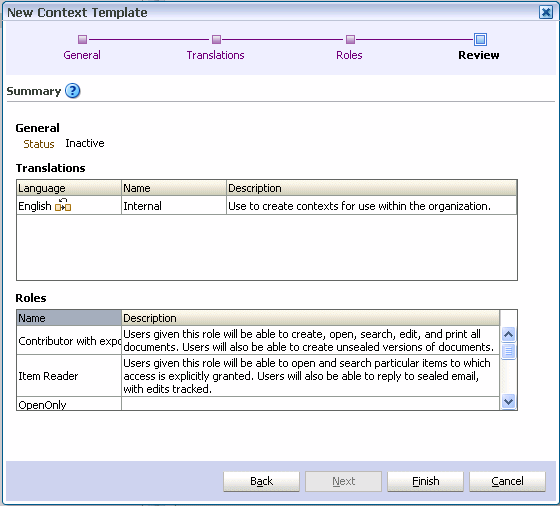
Task: Select the Internal name cell
Action: [x=174, y=205]
